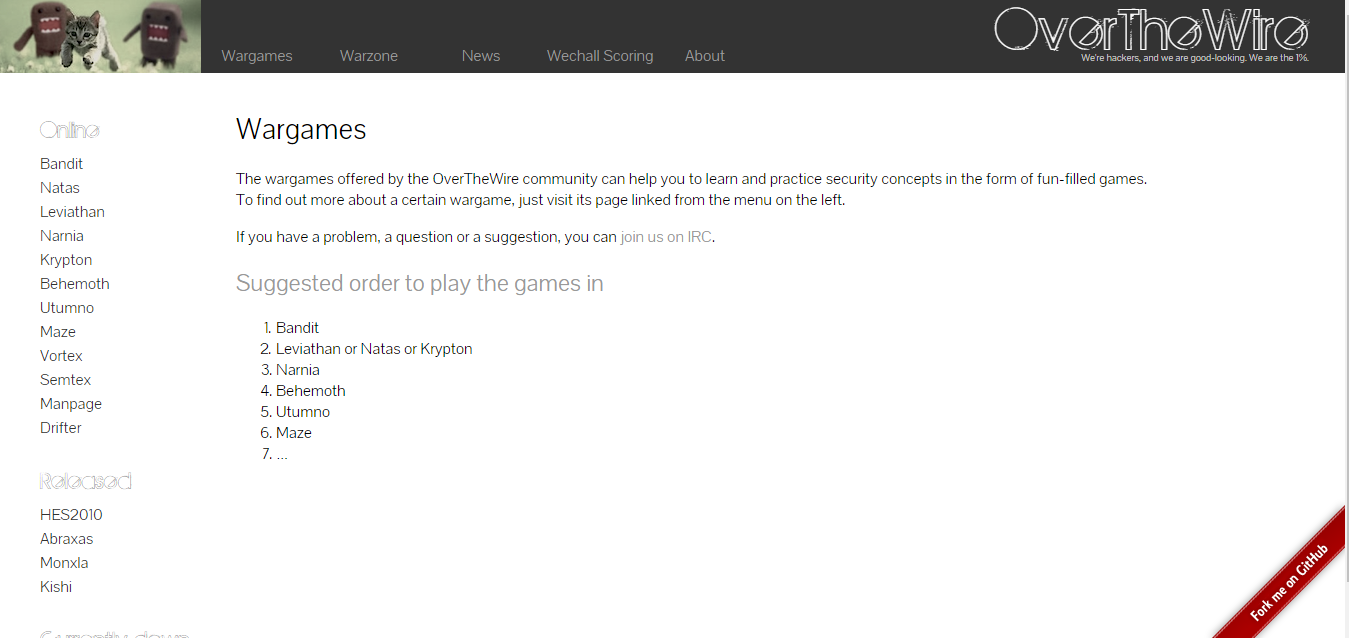Select Semtex in the sidebar
The image size is (1349, 638).
coord(66,380)
